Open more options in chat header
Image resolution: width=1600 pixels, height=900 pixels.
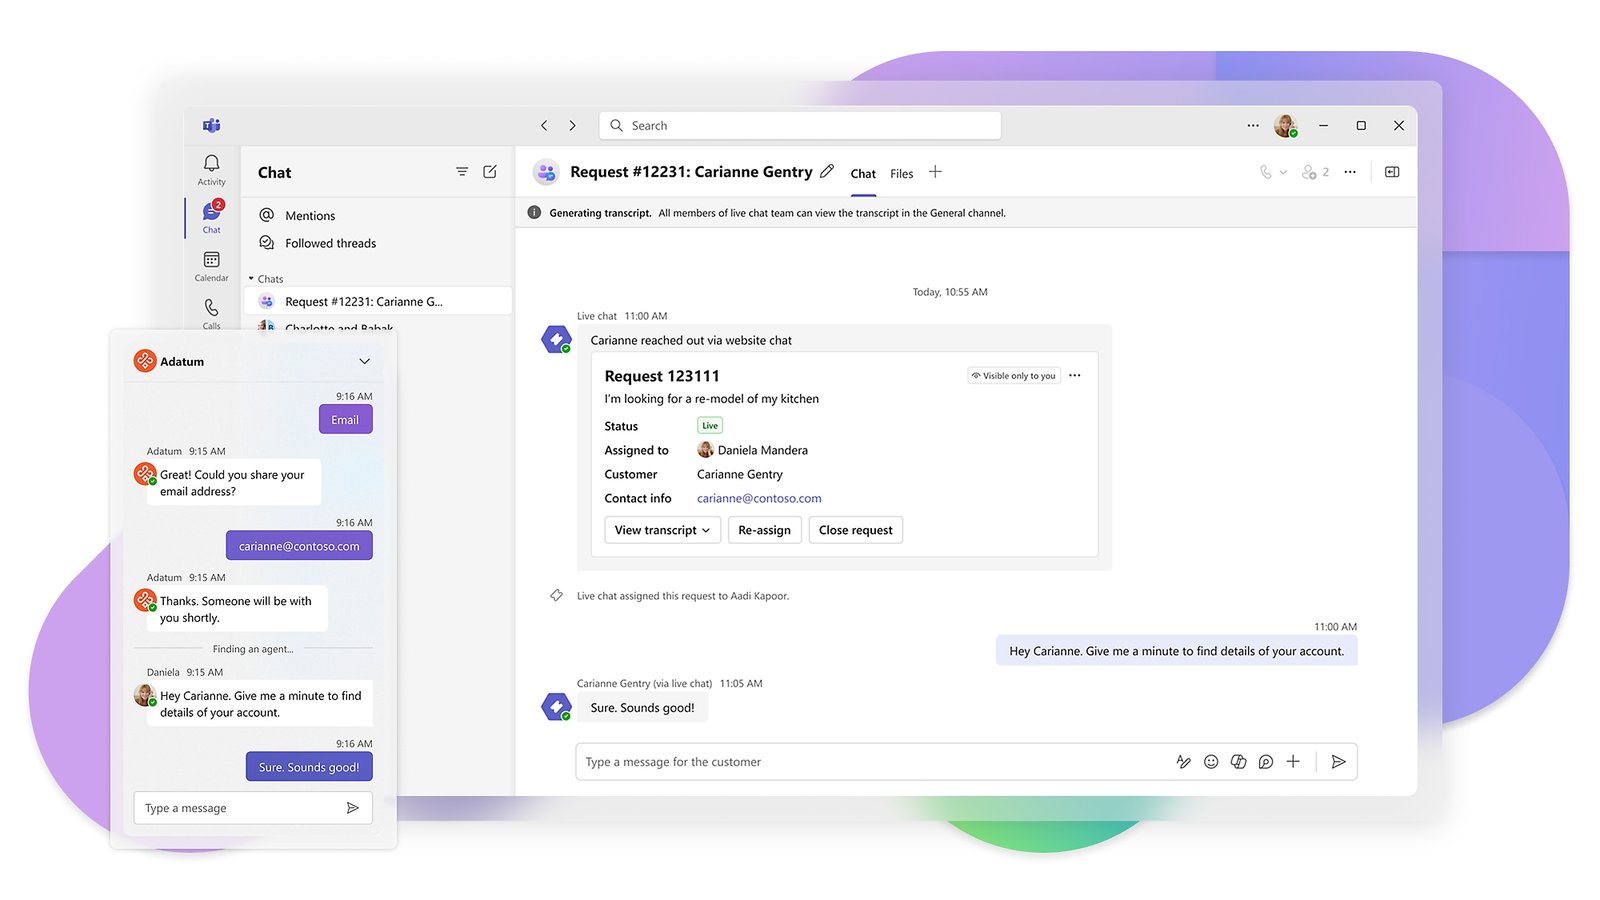[1350, 172]
